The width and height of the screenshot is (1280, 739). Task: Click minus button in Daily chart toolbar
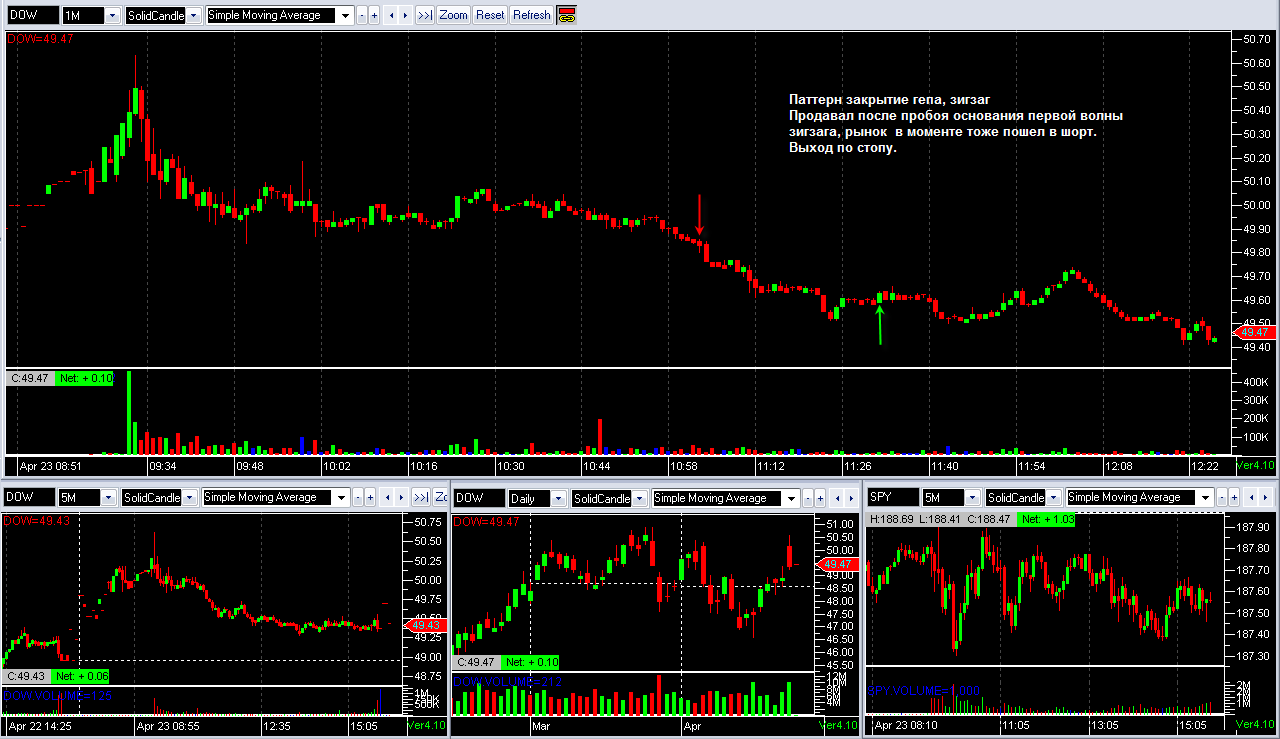tap(809, 498)
